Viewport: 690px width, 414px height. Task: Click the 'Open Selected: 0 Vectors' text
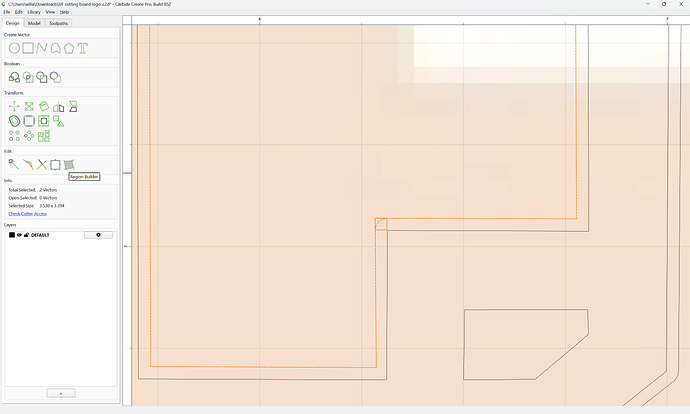(x=33, y=198)
